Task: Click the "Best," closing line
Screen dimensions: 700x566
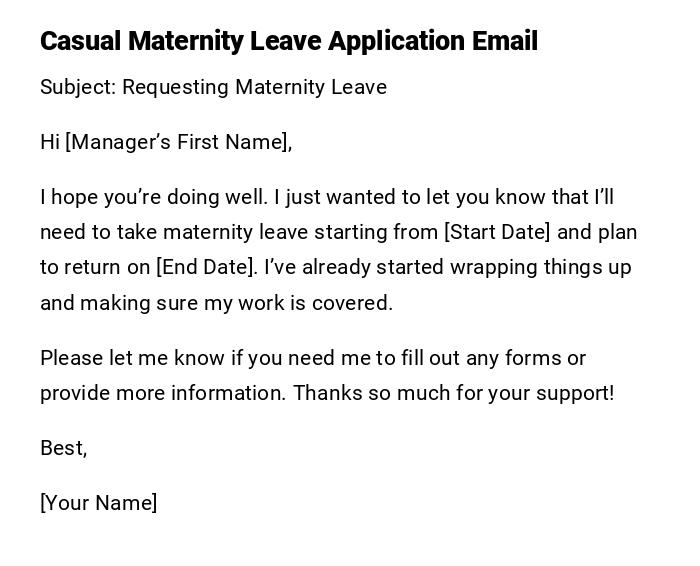Action: pos(63,448)
